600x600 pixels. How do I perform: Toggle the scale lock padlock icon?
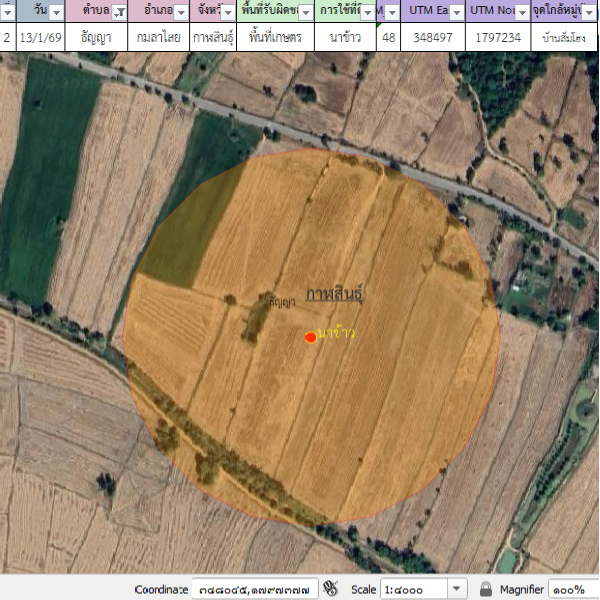[486, 589]
